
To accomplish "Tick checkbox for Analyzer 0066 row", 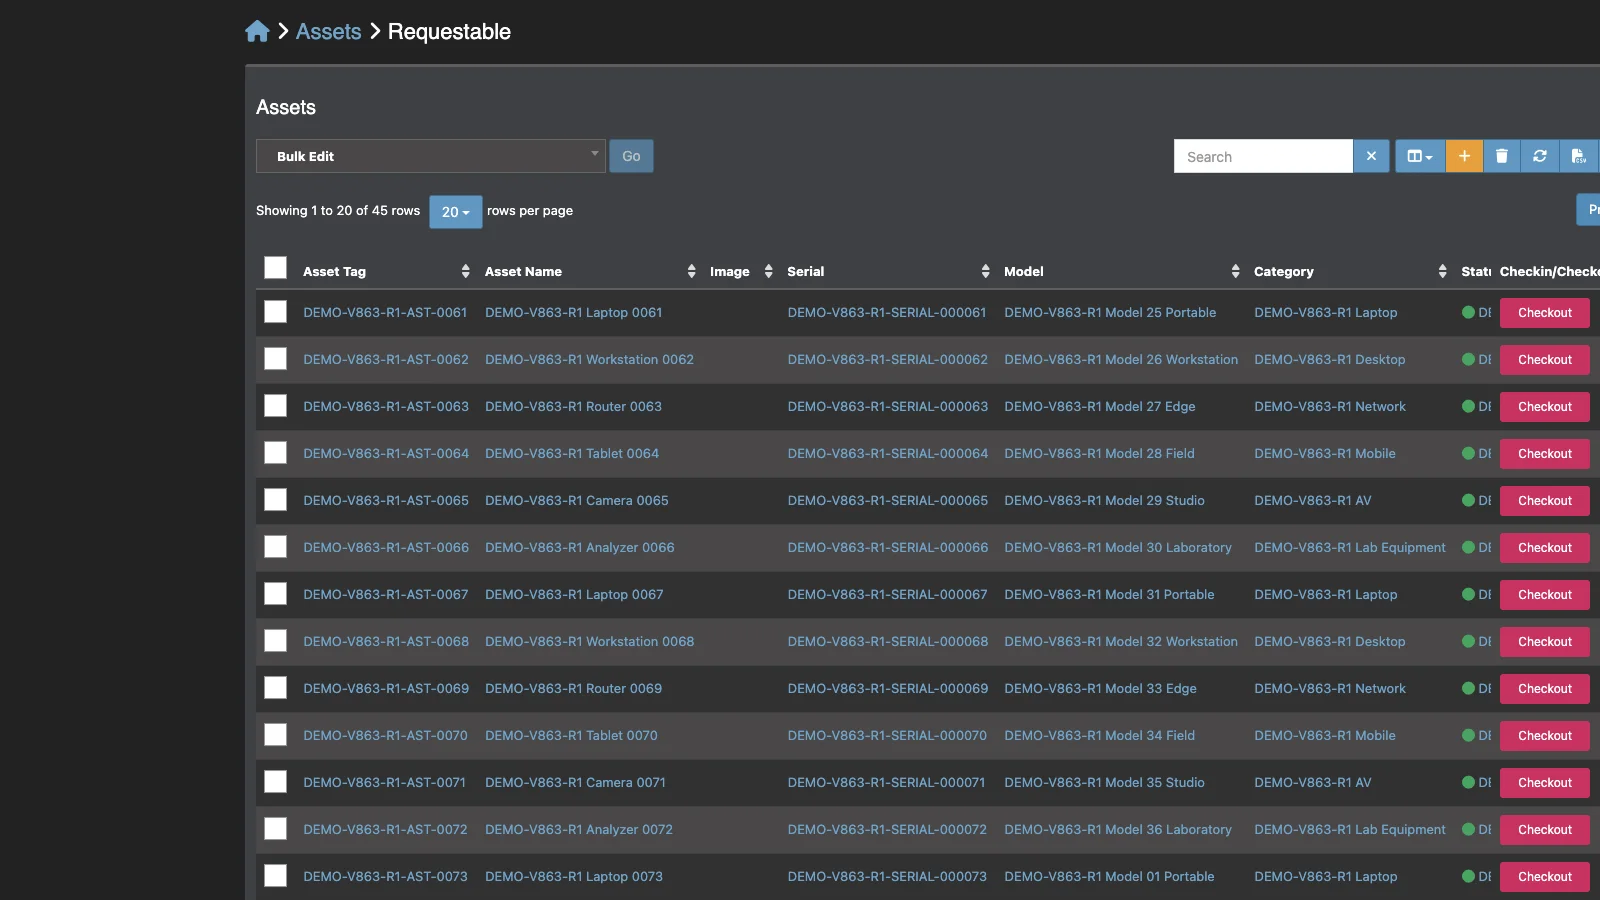I will pos(275,547).
